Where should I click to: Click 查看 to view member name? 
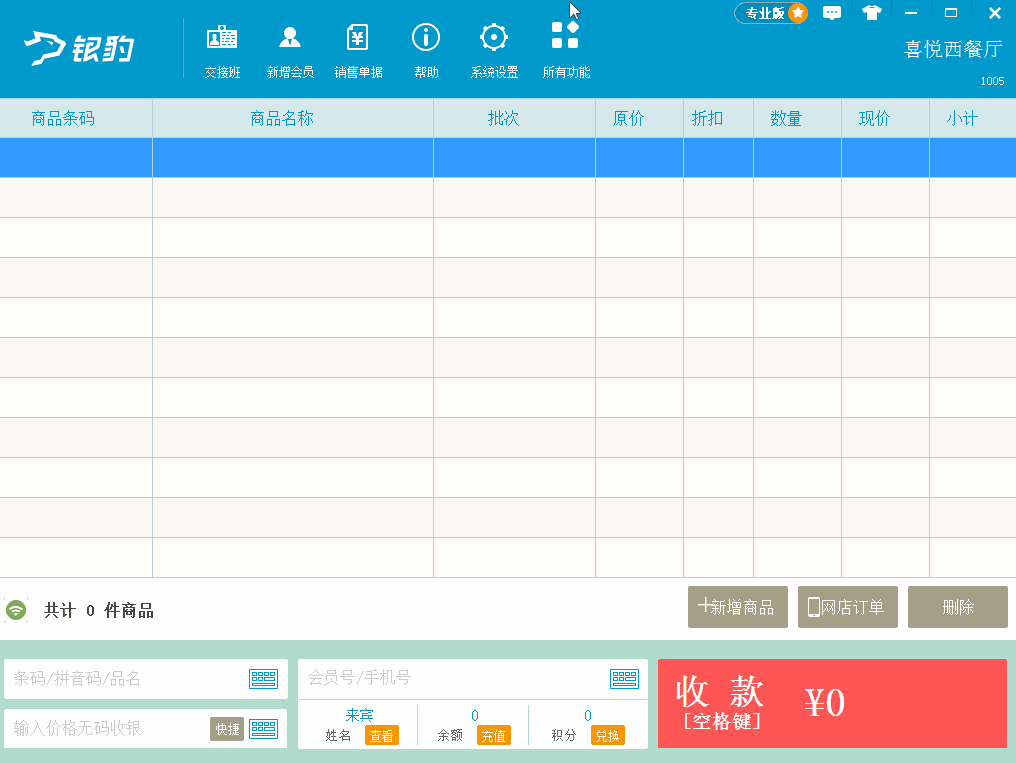pyautogui.click(x=381, y=735)
